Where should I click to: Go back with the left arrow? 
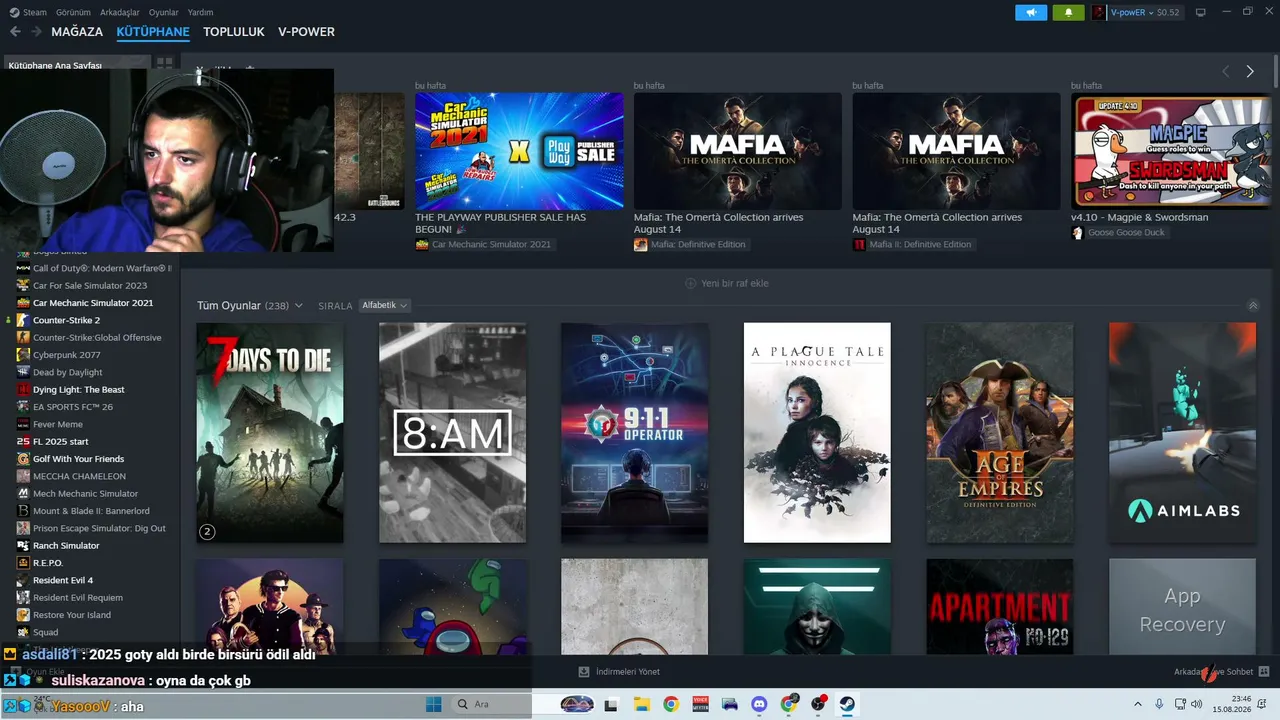click(15, 32)
